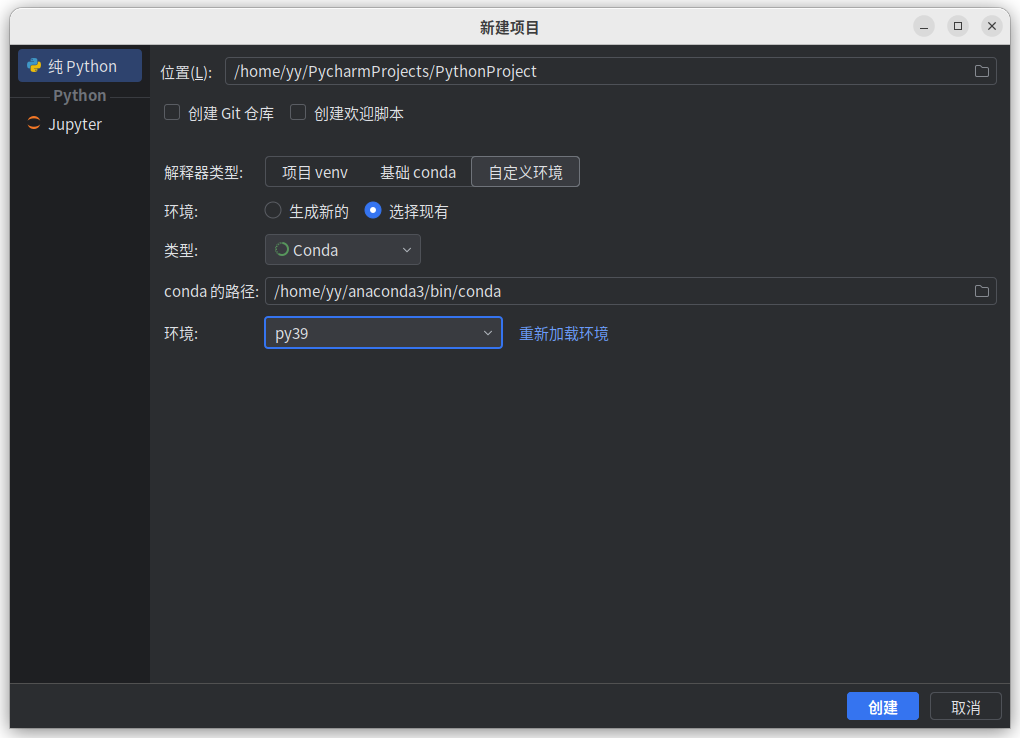Open the Conda type dropdown
Image resolution: width=1020 pixels, height=738 pixels.
pyautogui.click(x=343, y=250)
